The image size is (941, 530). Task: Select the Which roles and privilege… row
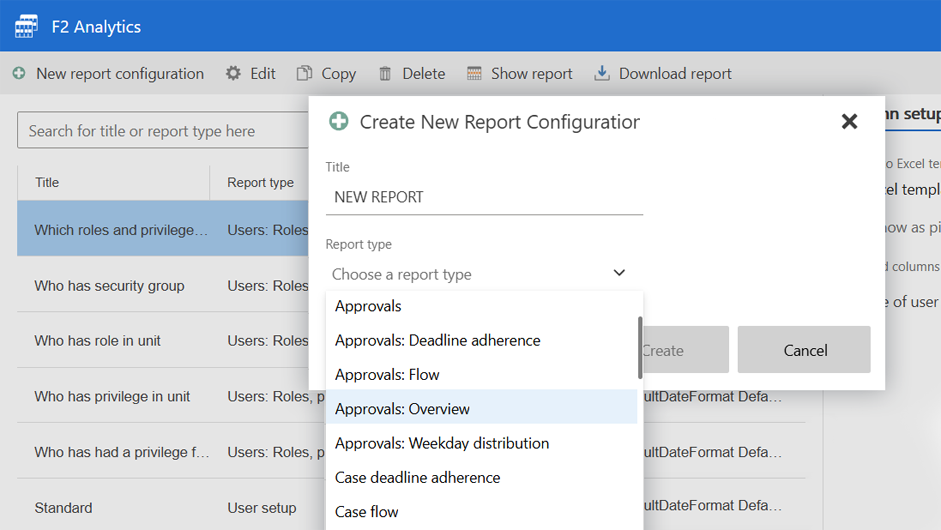point(163,229)
